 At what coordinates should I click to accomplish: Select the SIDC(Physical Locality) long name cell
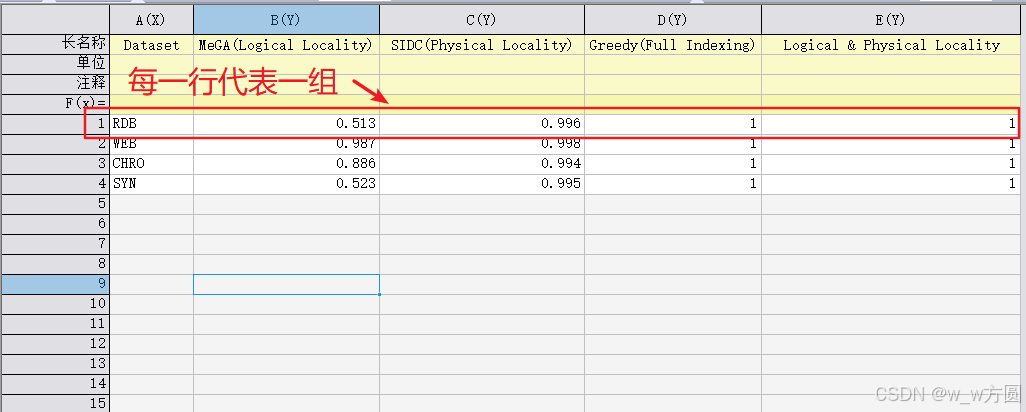click(482, 44)
